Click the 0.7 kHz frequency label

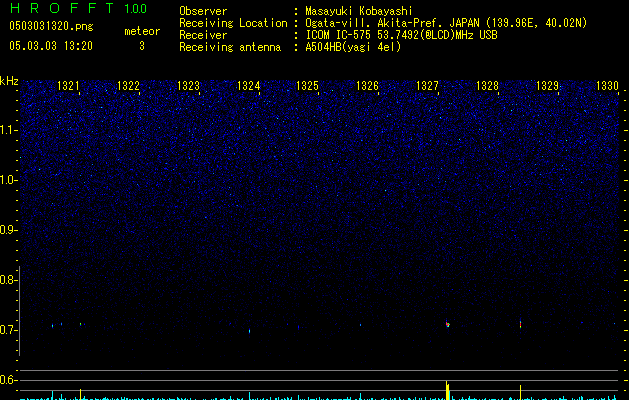coord(7,330)
